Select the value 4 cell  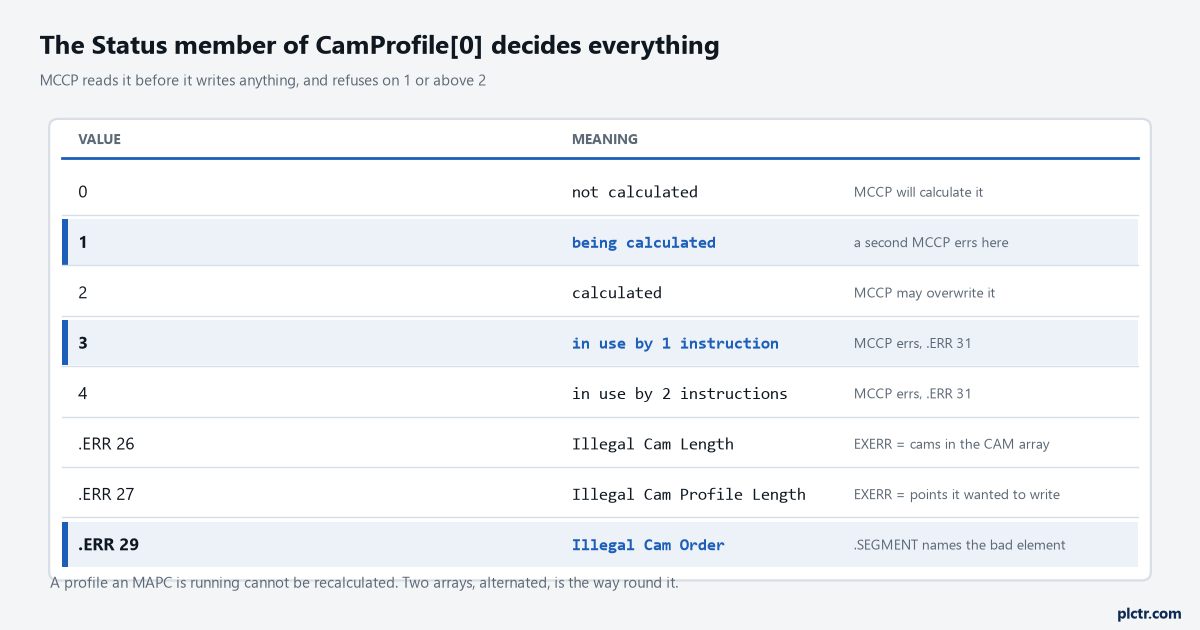[83, 393]
